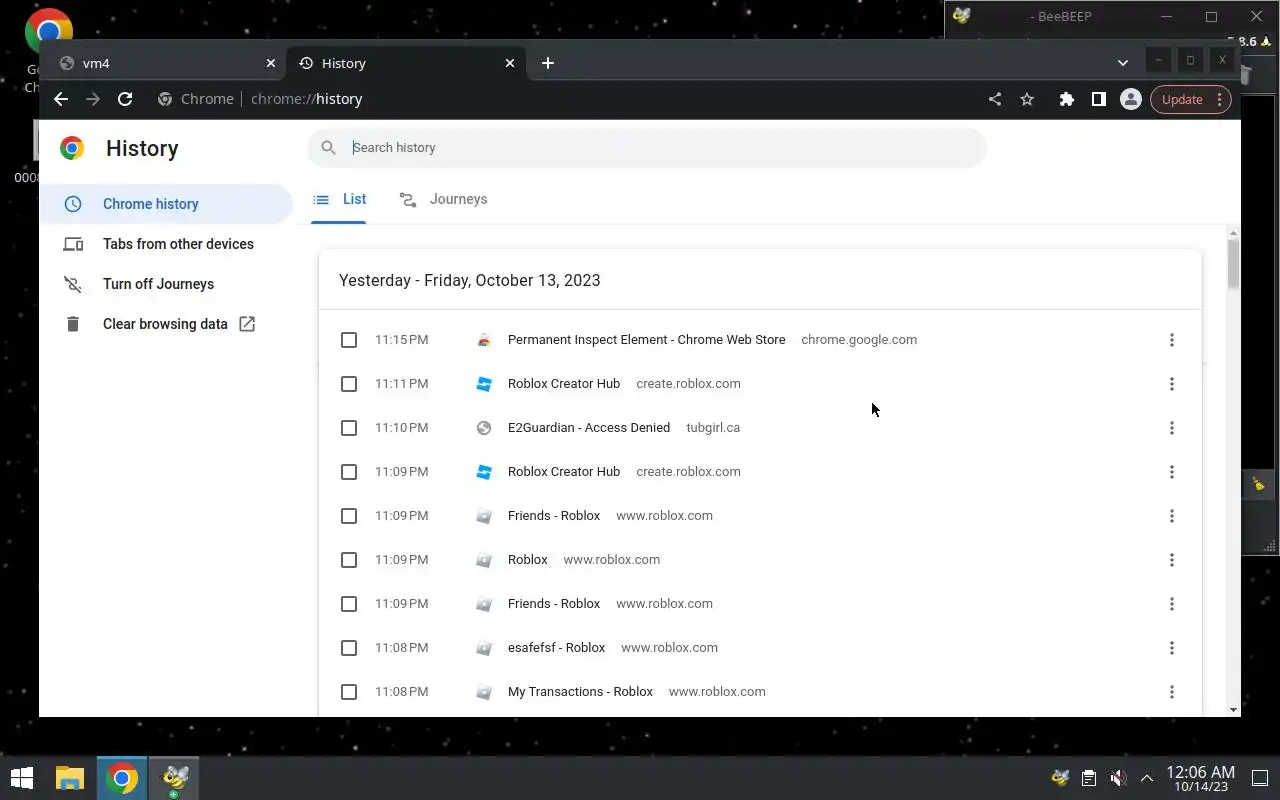Open Tabs from other devices
This screenshot has height=800, width=1280.
click(166, 244)
